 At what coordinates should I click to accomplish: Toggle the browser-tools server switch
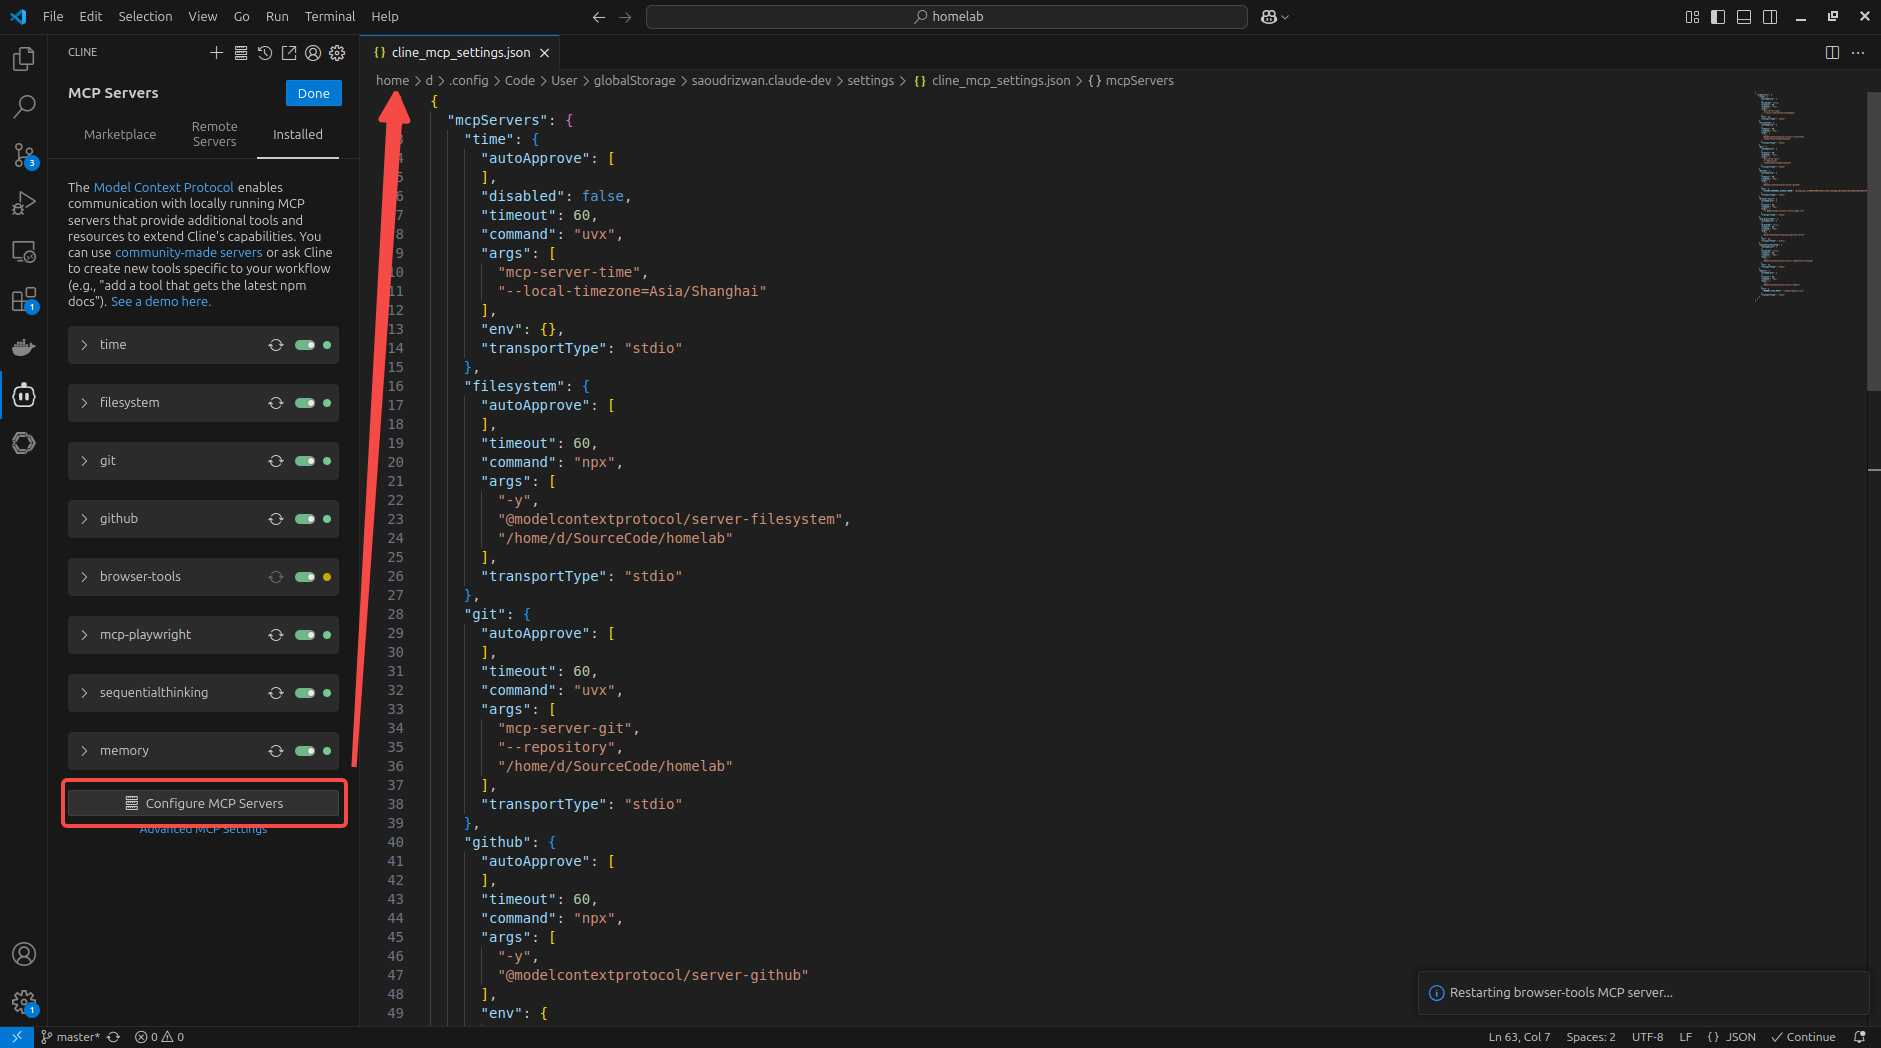tap(305, 577)
